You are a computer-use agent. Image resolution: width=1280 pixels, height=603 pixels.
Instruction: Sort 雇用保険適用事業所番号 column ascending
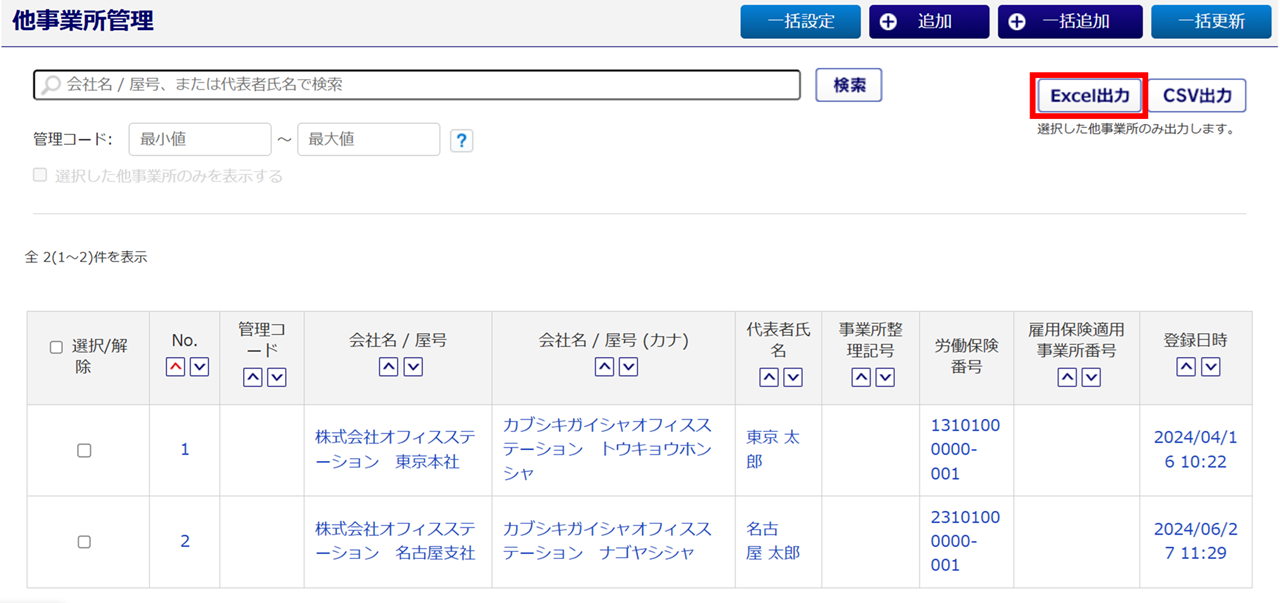click(x=1067, y=377)
